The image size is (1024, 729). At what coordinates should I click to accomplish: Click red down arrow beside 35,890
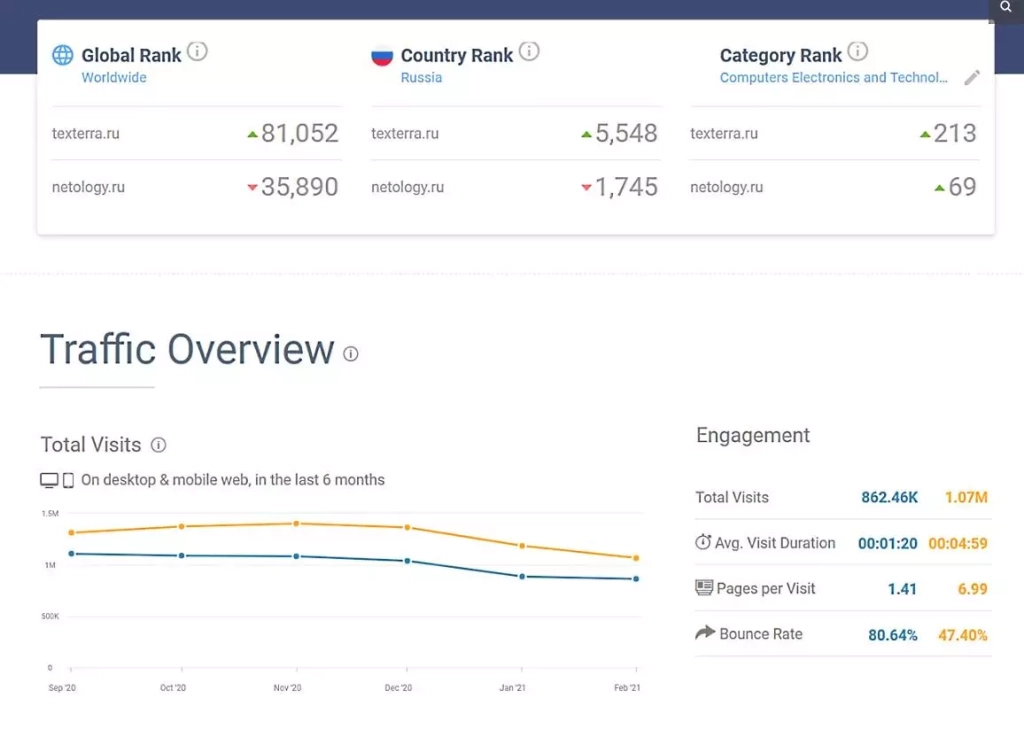coord(252,187)
